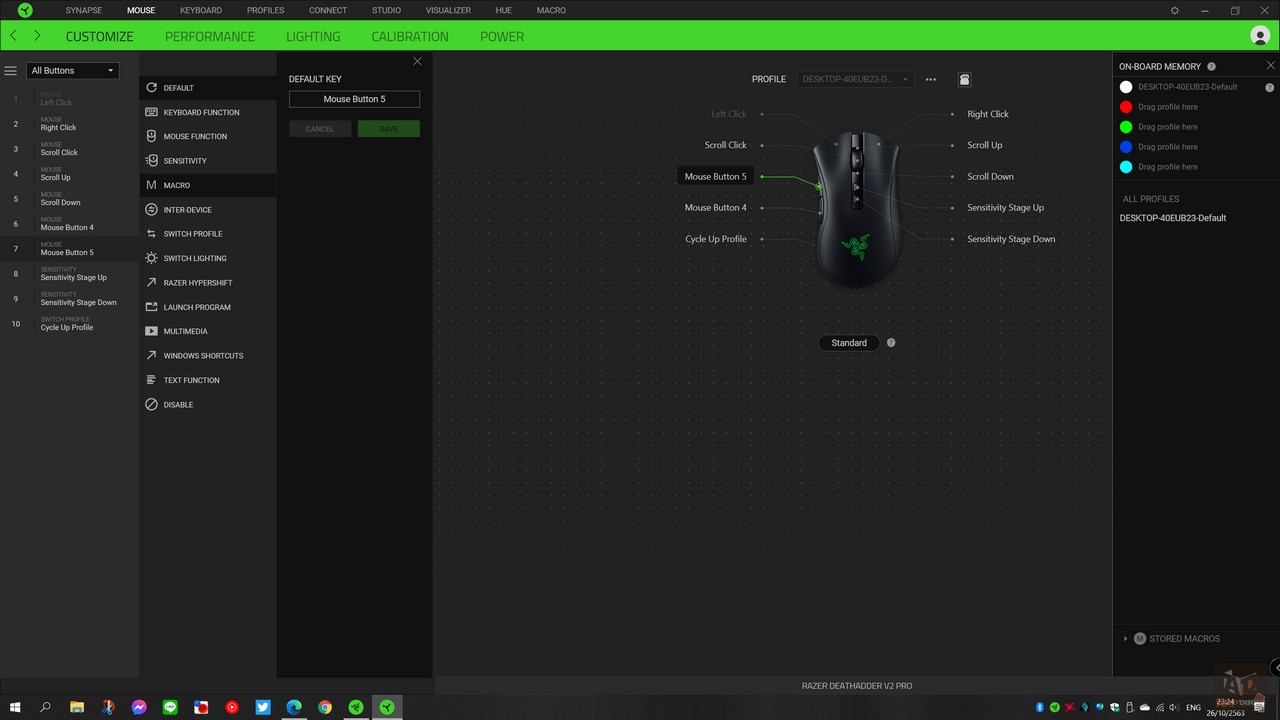Open Inter-Device assignment option

tap(208, 210)
